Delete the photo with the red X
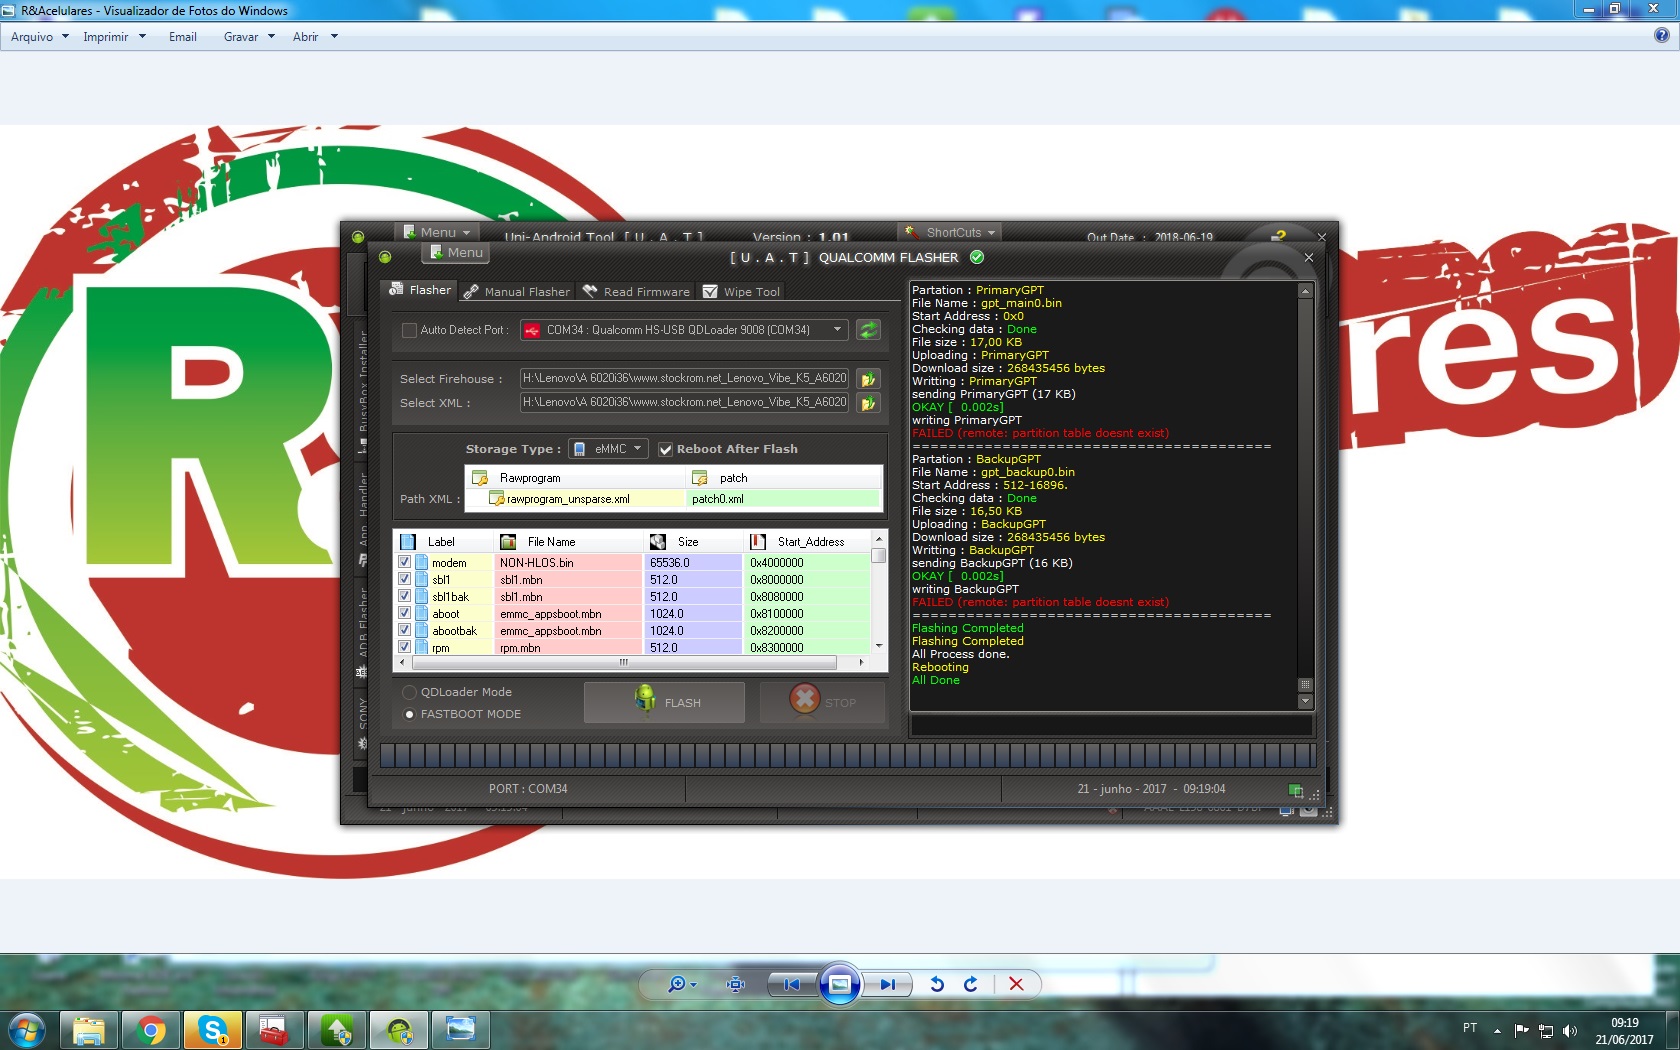The image size is (1680, 1050). [1016, 984]
